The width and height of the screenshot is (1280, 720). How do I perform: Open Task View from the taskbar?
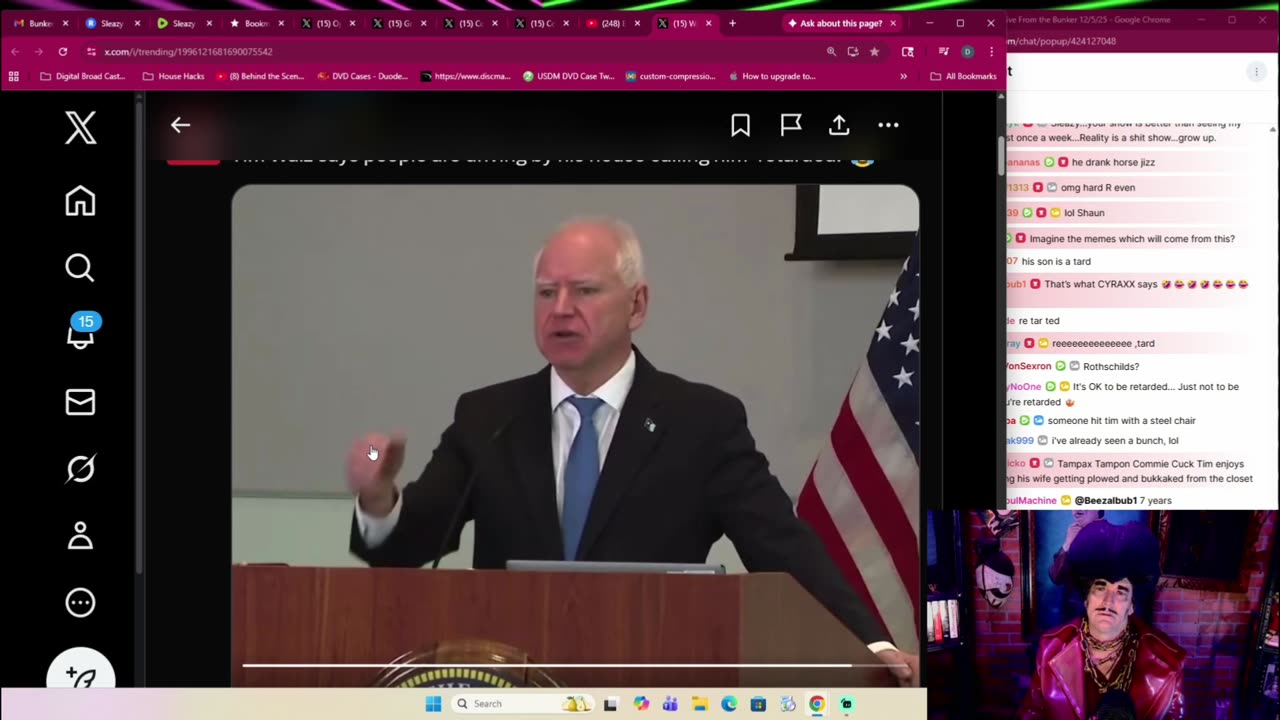(x=611, y=704)
